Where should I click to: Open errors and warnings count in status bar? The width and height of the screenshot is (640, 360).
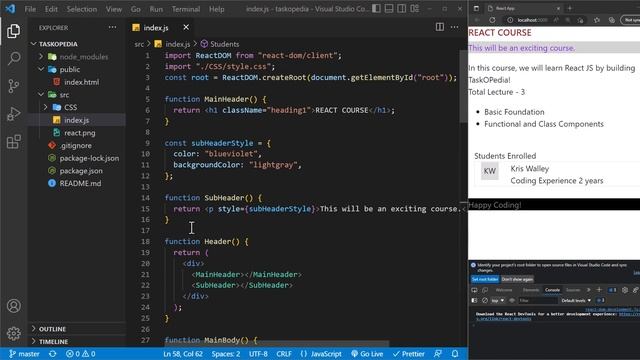coord(80,354)
